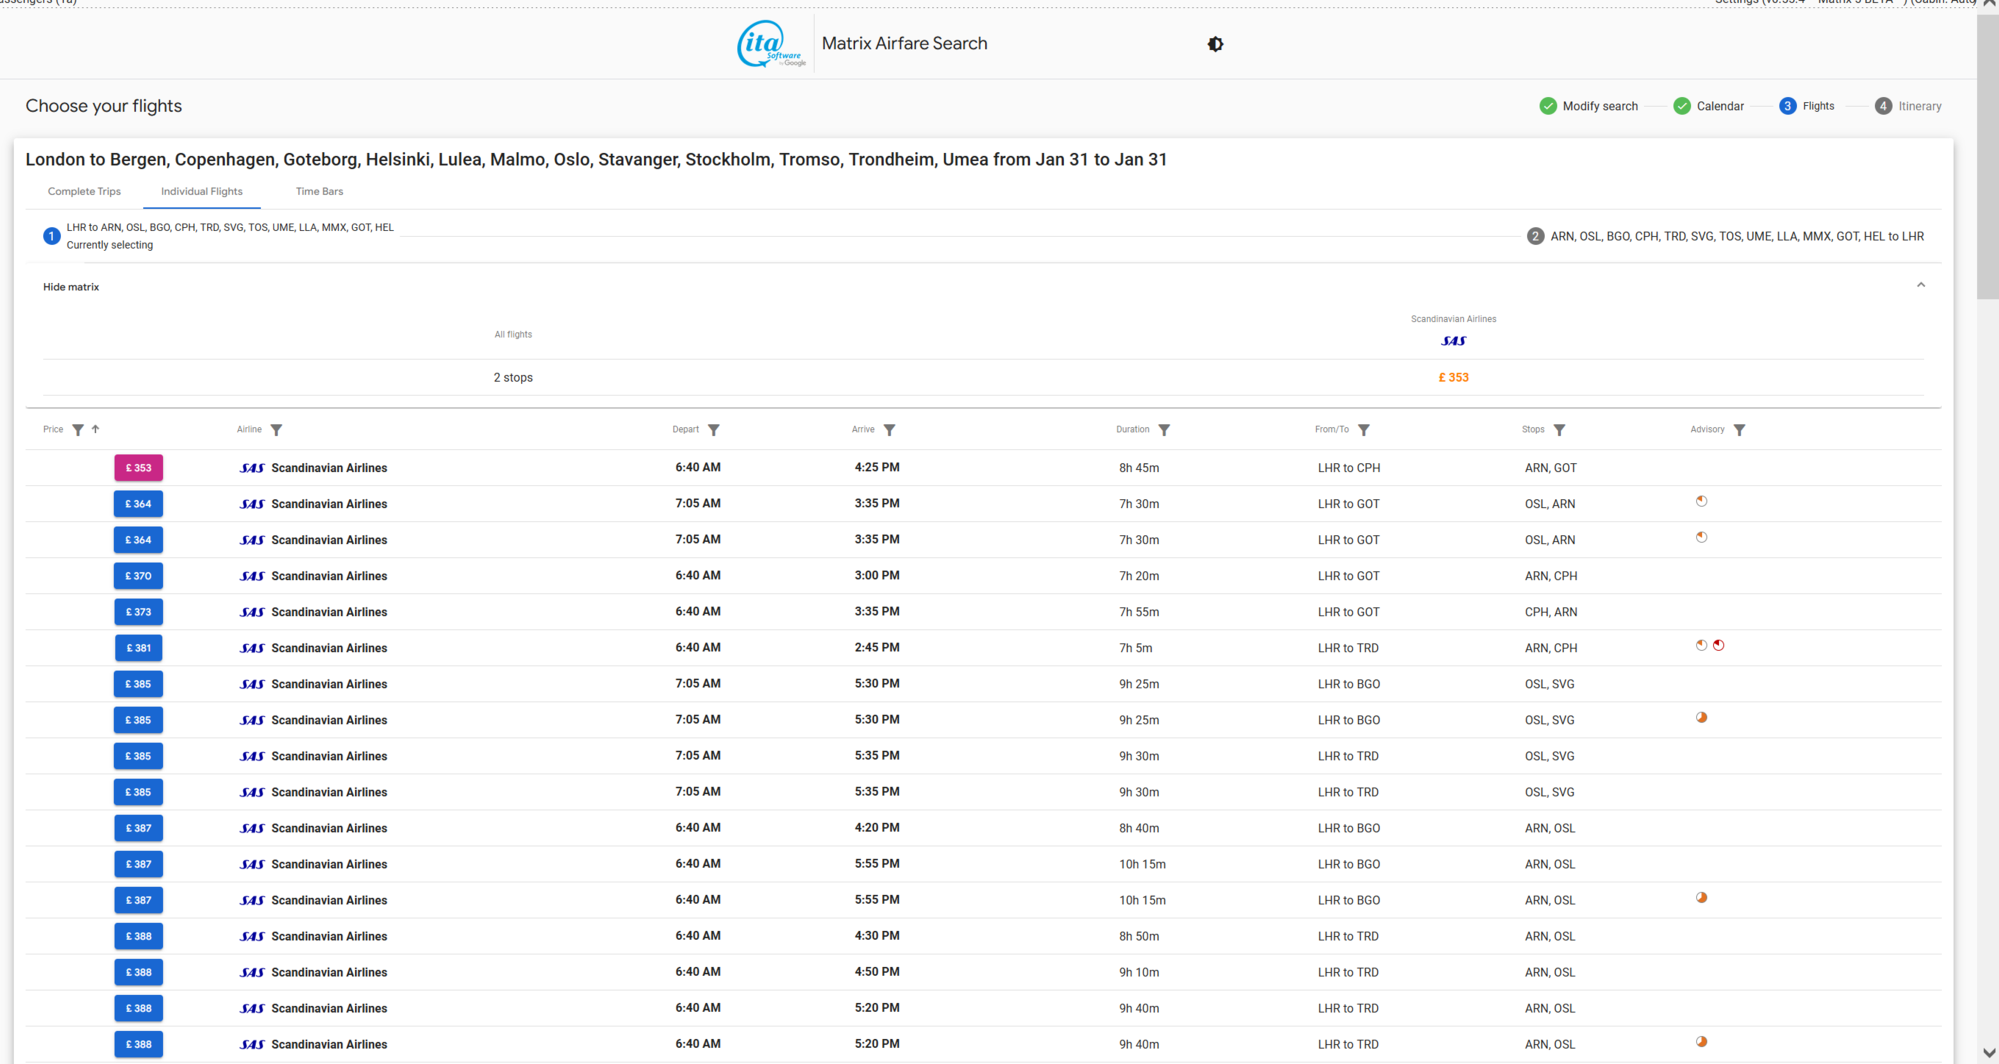Screen dimensions: 1999x1064
Task: Collapse the matrix using the chevron
Action: 1920,285
